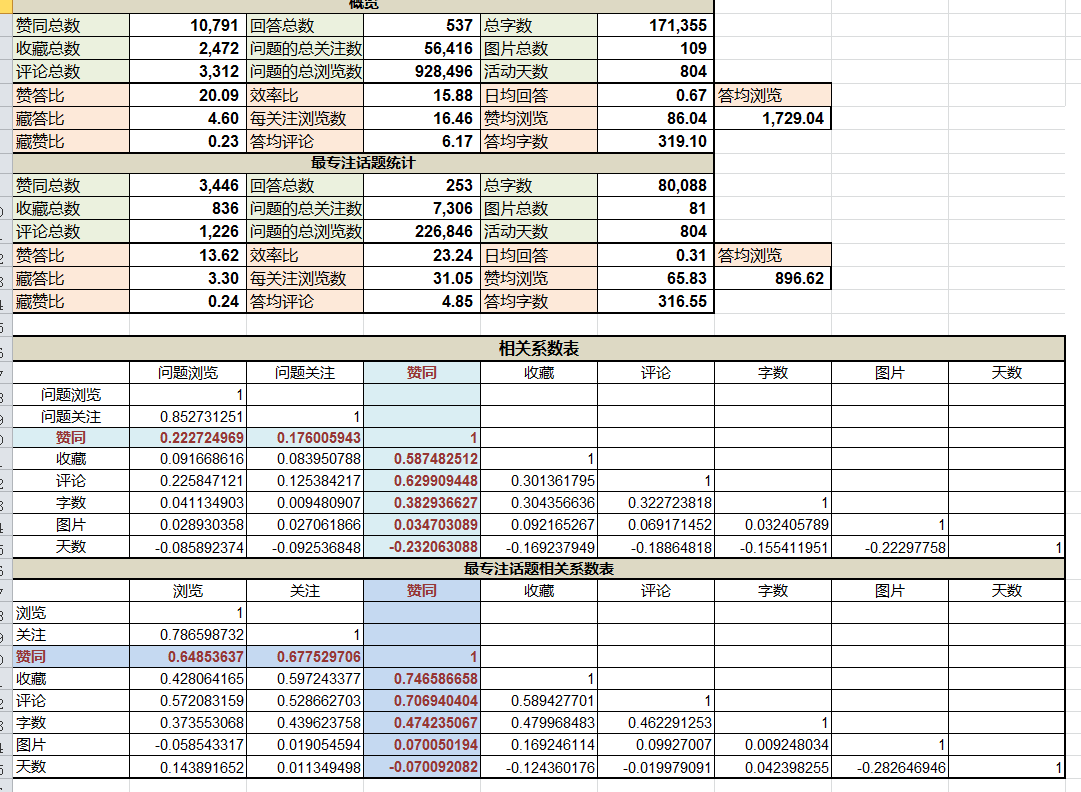Click the cell showing 0.301361795
This screenshot has height=792, width=1081.
538,481
